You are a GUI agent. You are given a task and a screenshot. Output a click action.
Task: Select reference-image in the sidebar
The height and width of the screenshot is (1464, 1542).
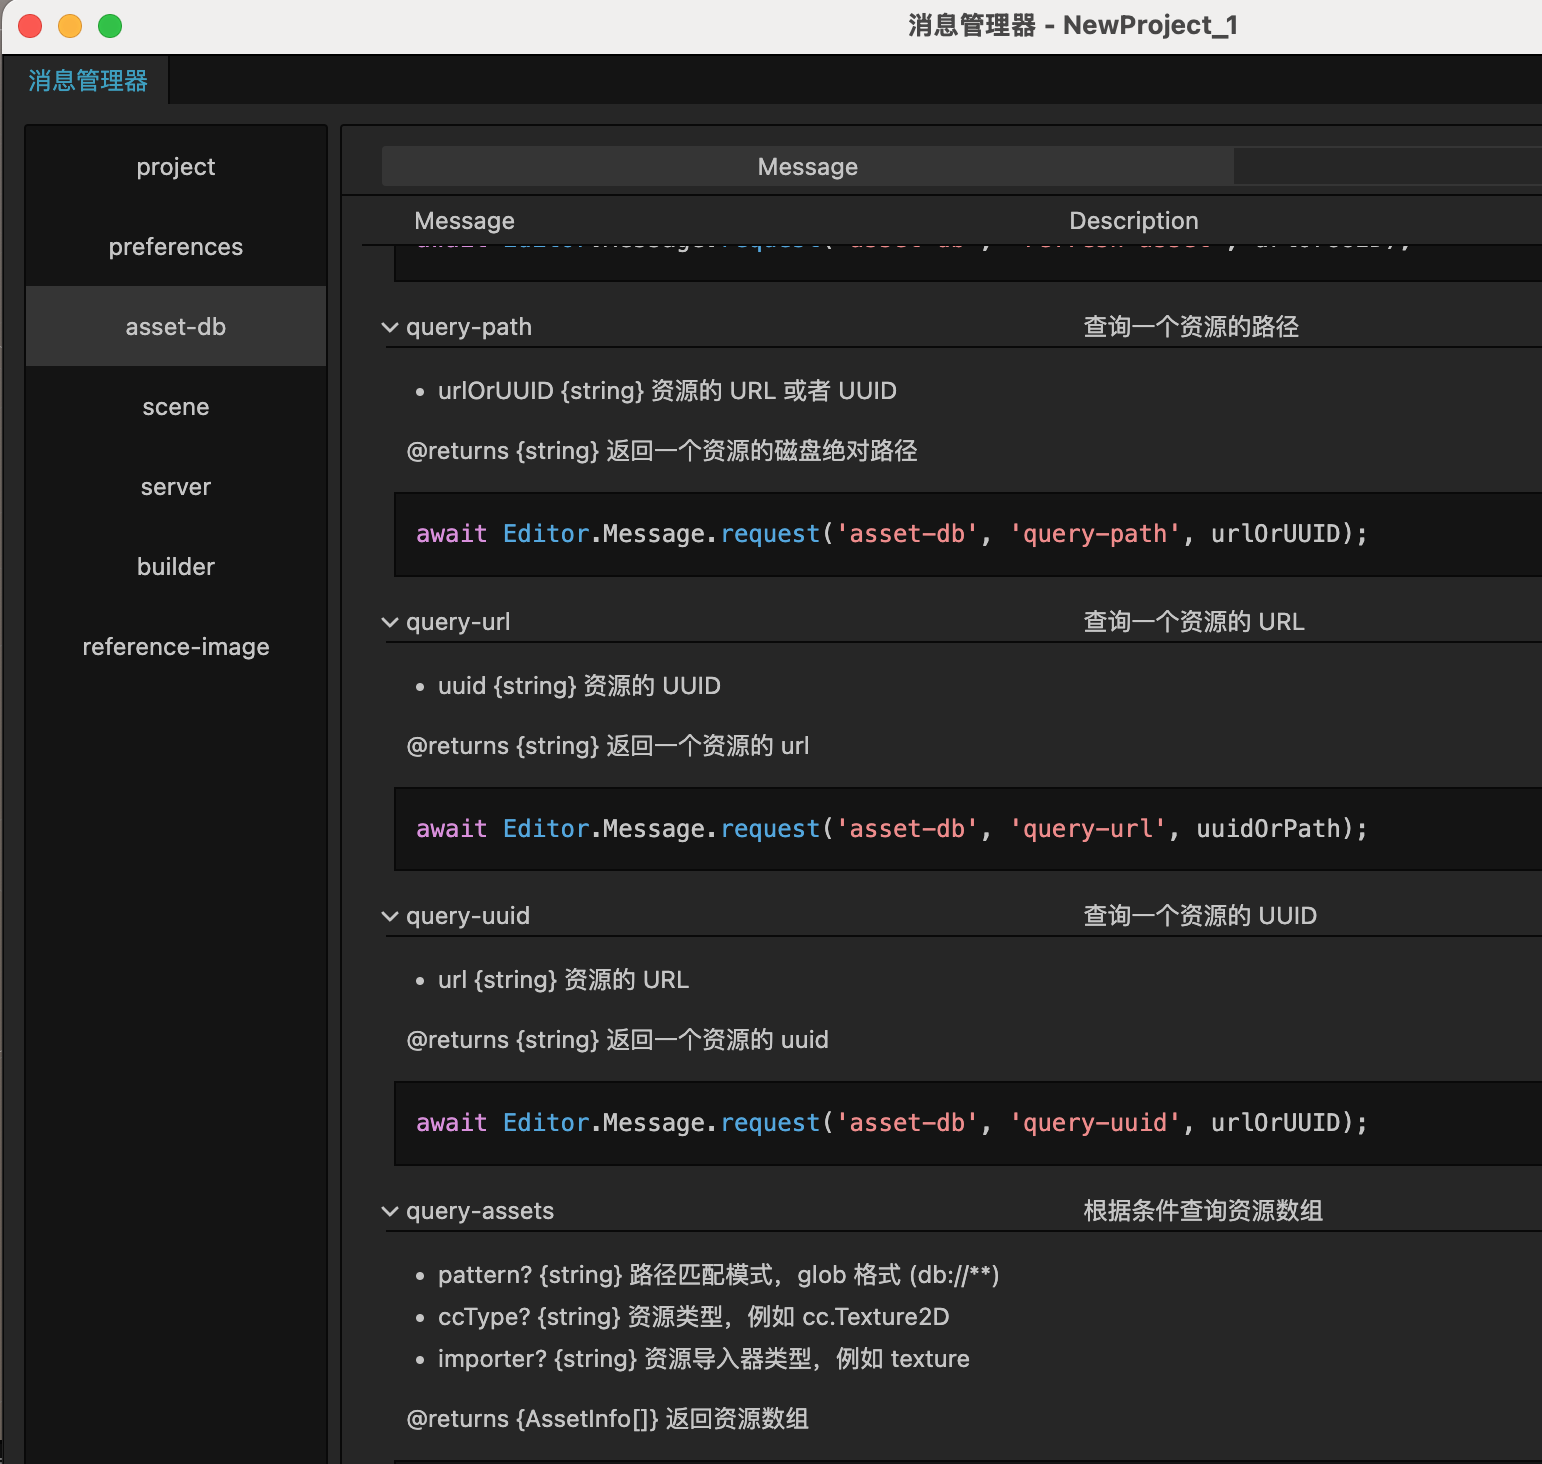(x=176, y=647)
